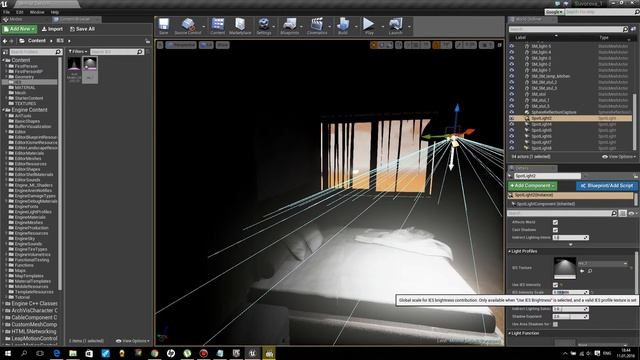
Task: Click the Build toolbar icon
Action: (x=343, y=26)
